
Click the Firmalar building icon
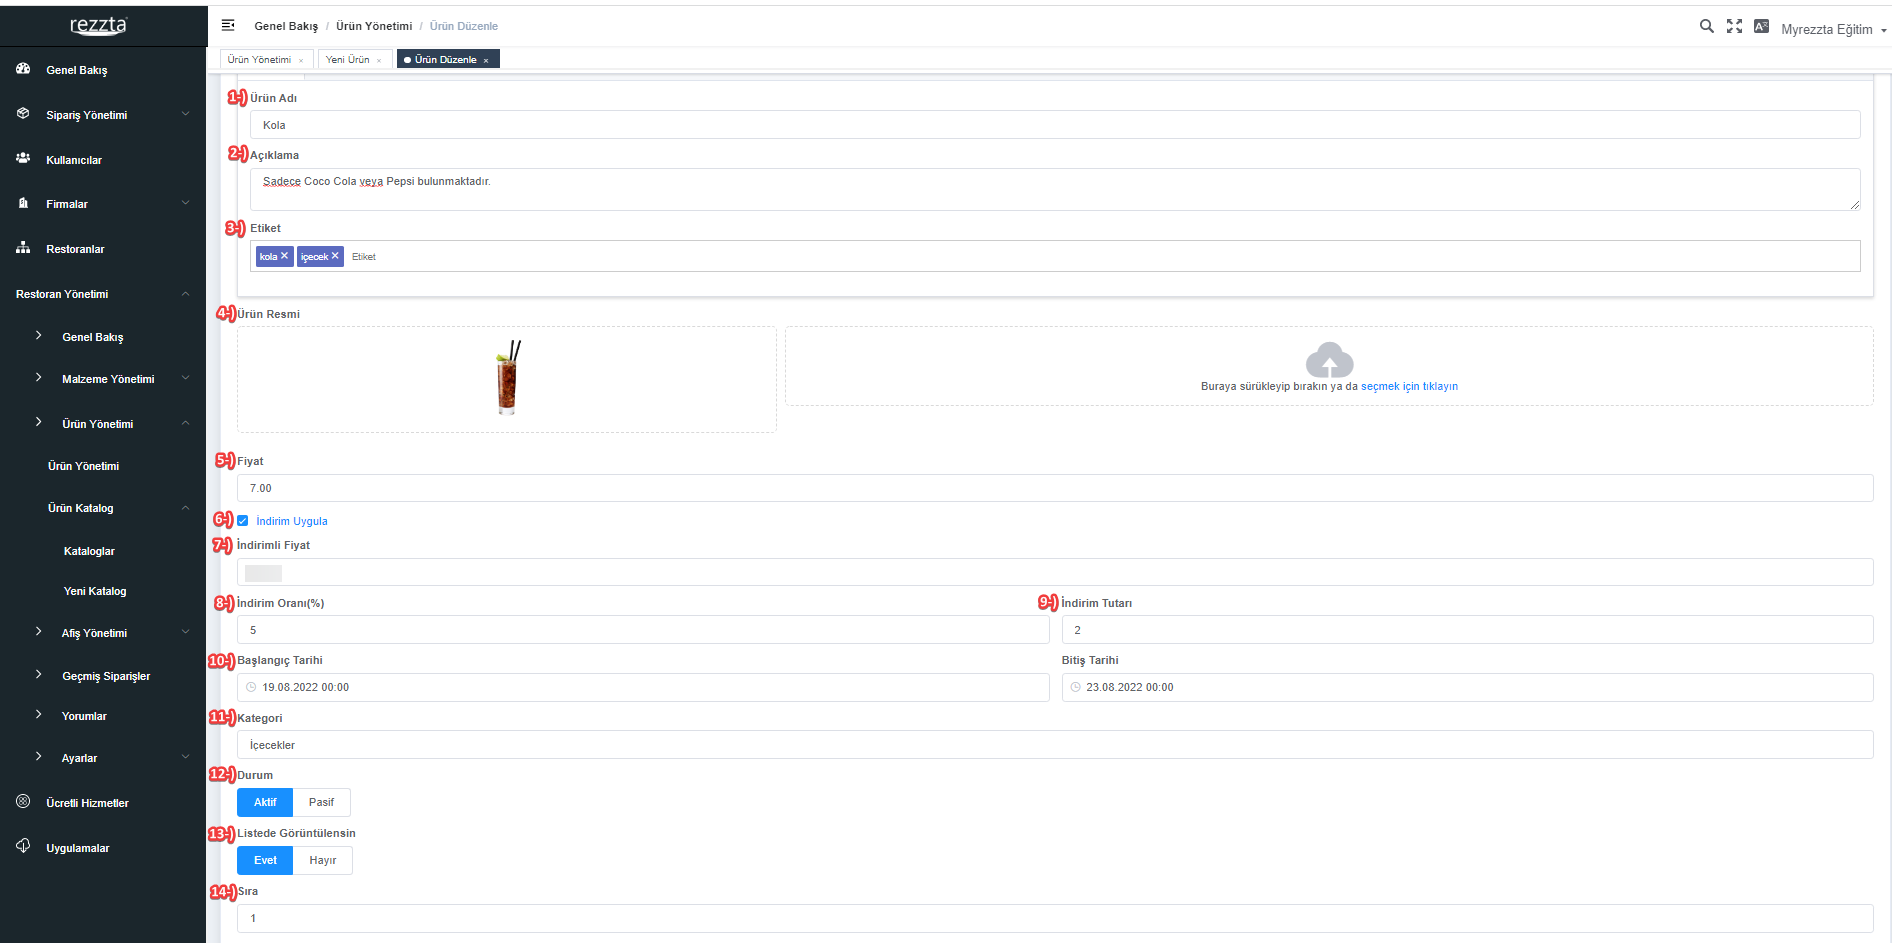coord(23,203)
